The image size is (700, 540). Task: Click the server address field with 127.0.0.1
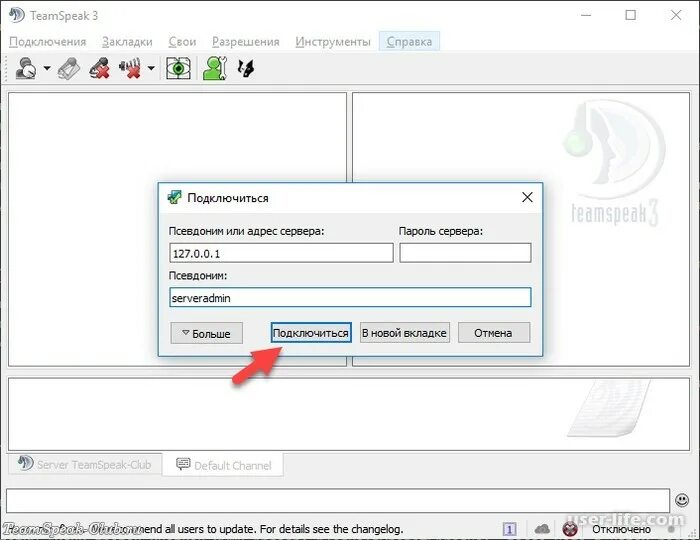tap(281, 253)
